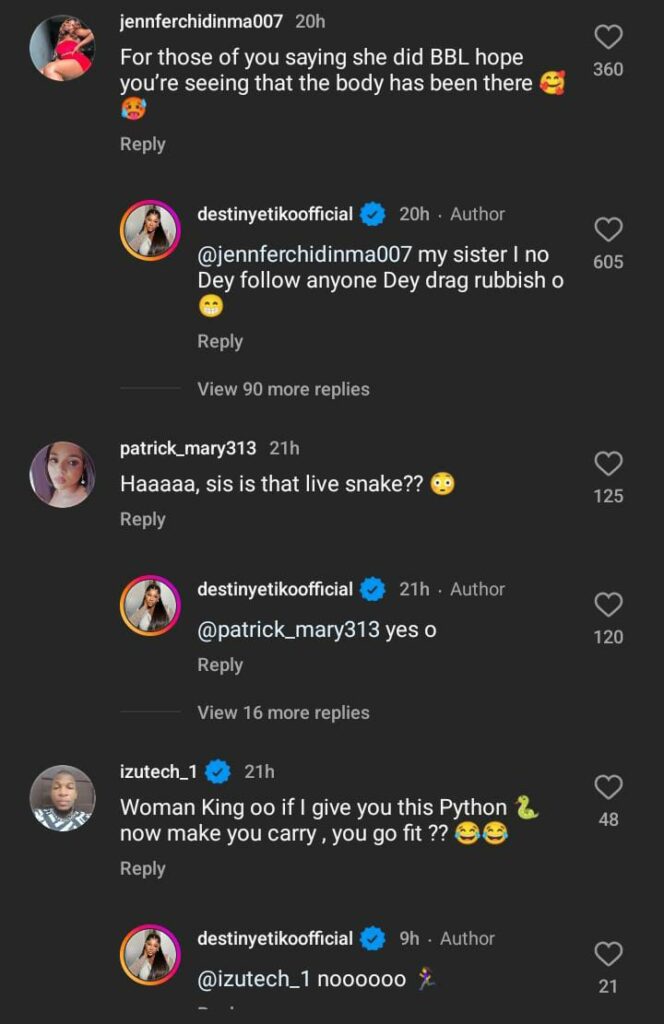Reply to jennferchidinma007's comment

(142, 144)
